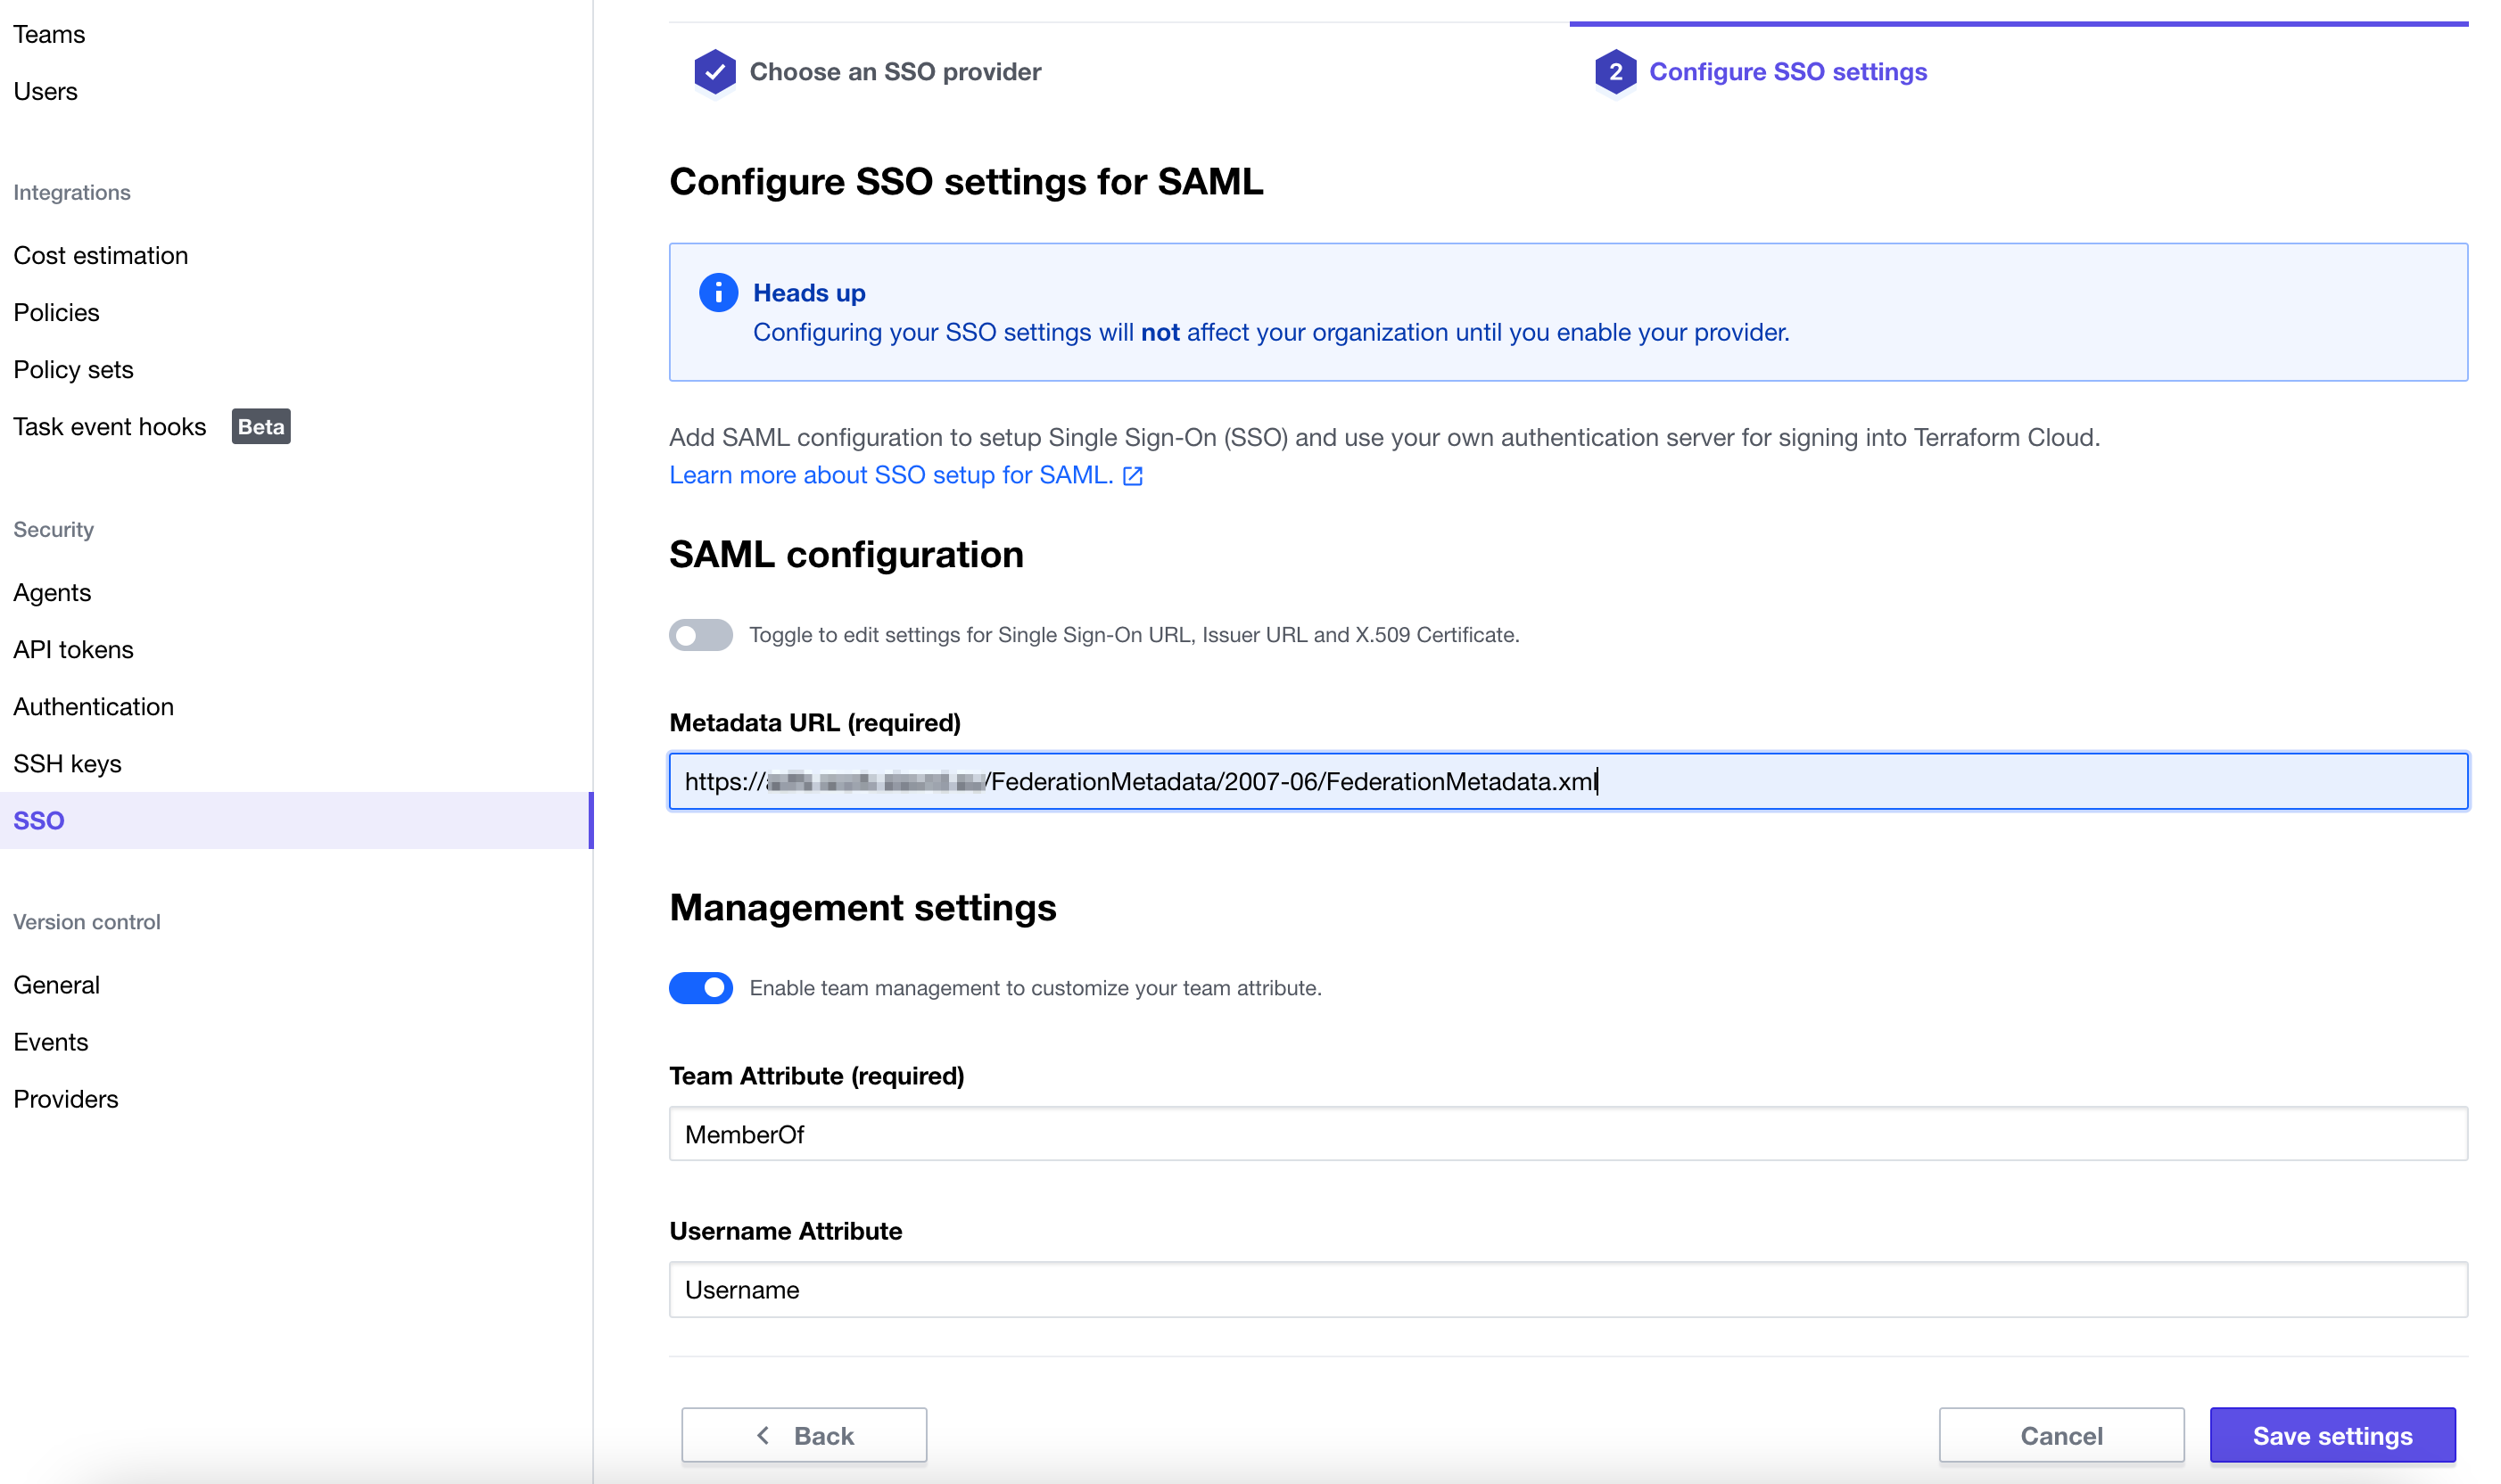Click the API tokens sidebar icon
The width and height of the screenshot is (2501, 1484).
tap(74, 648)
